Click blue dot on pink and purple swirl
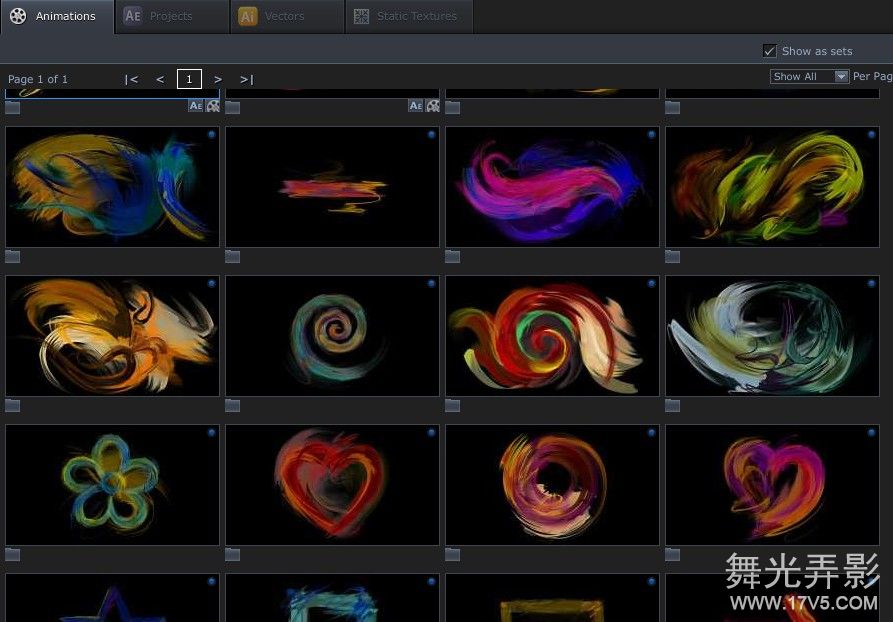 click(651, 134)
